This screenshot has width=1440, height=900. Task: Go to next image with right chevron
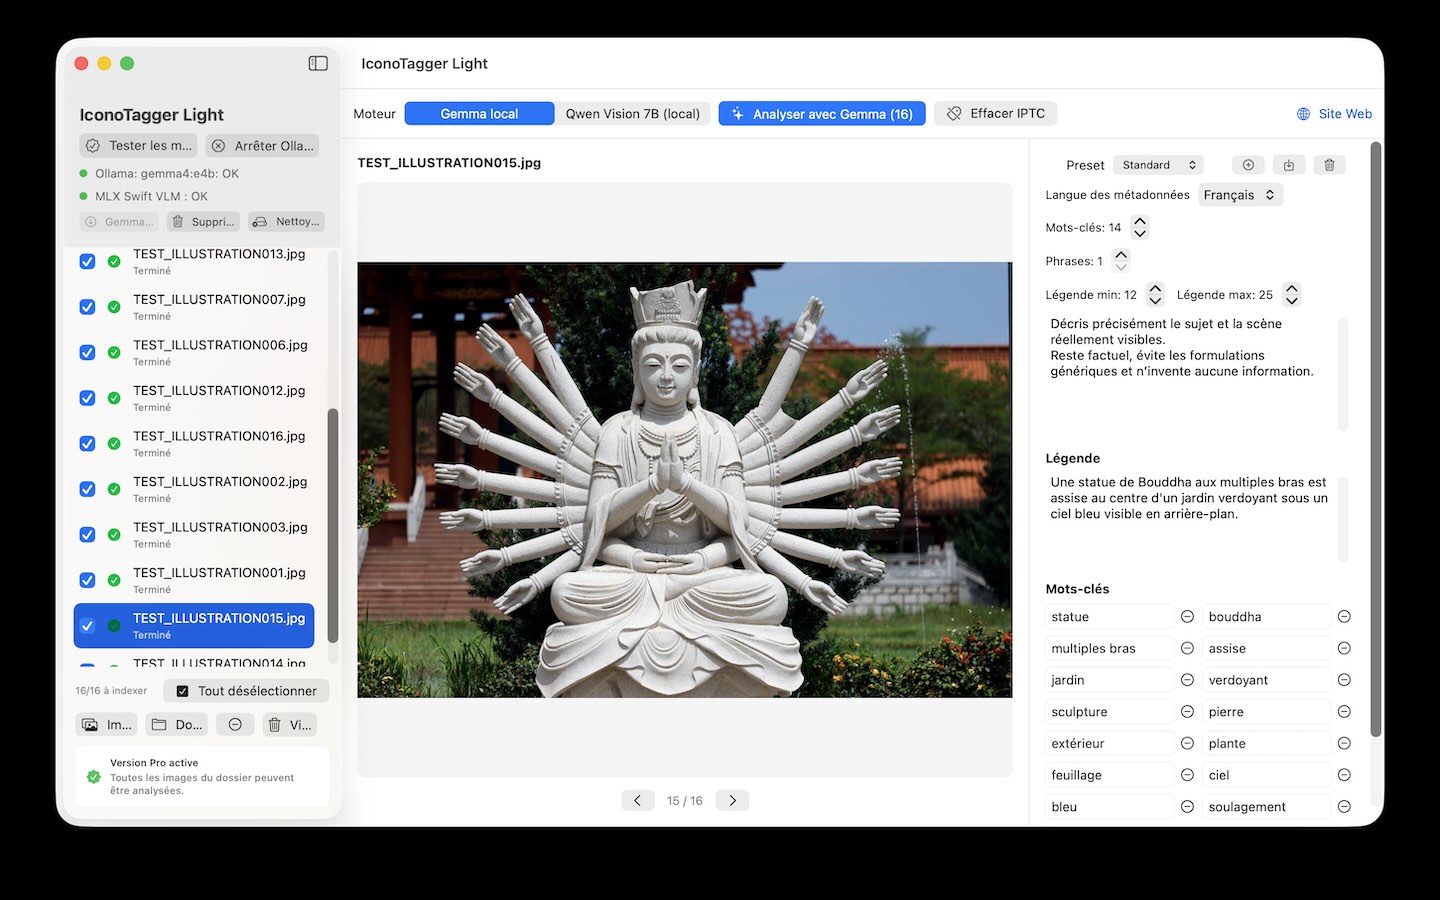732,800
